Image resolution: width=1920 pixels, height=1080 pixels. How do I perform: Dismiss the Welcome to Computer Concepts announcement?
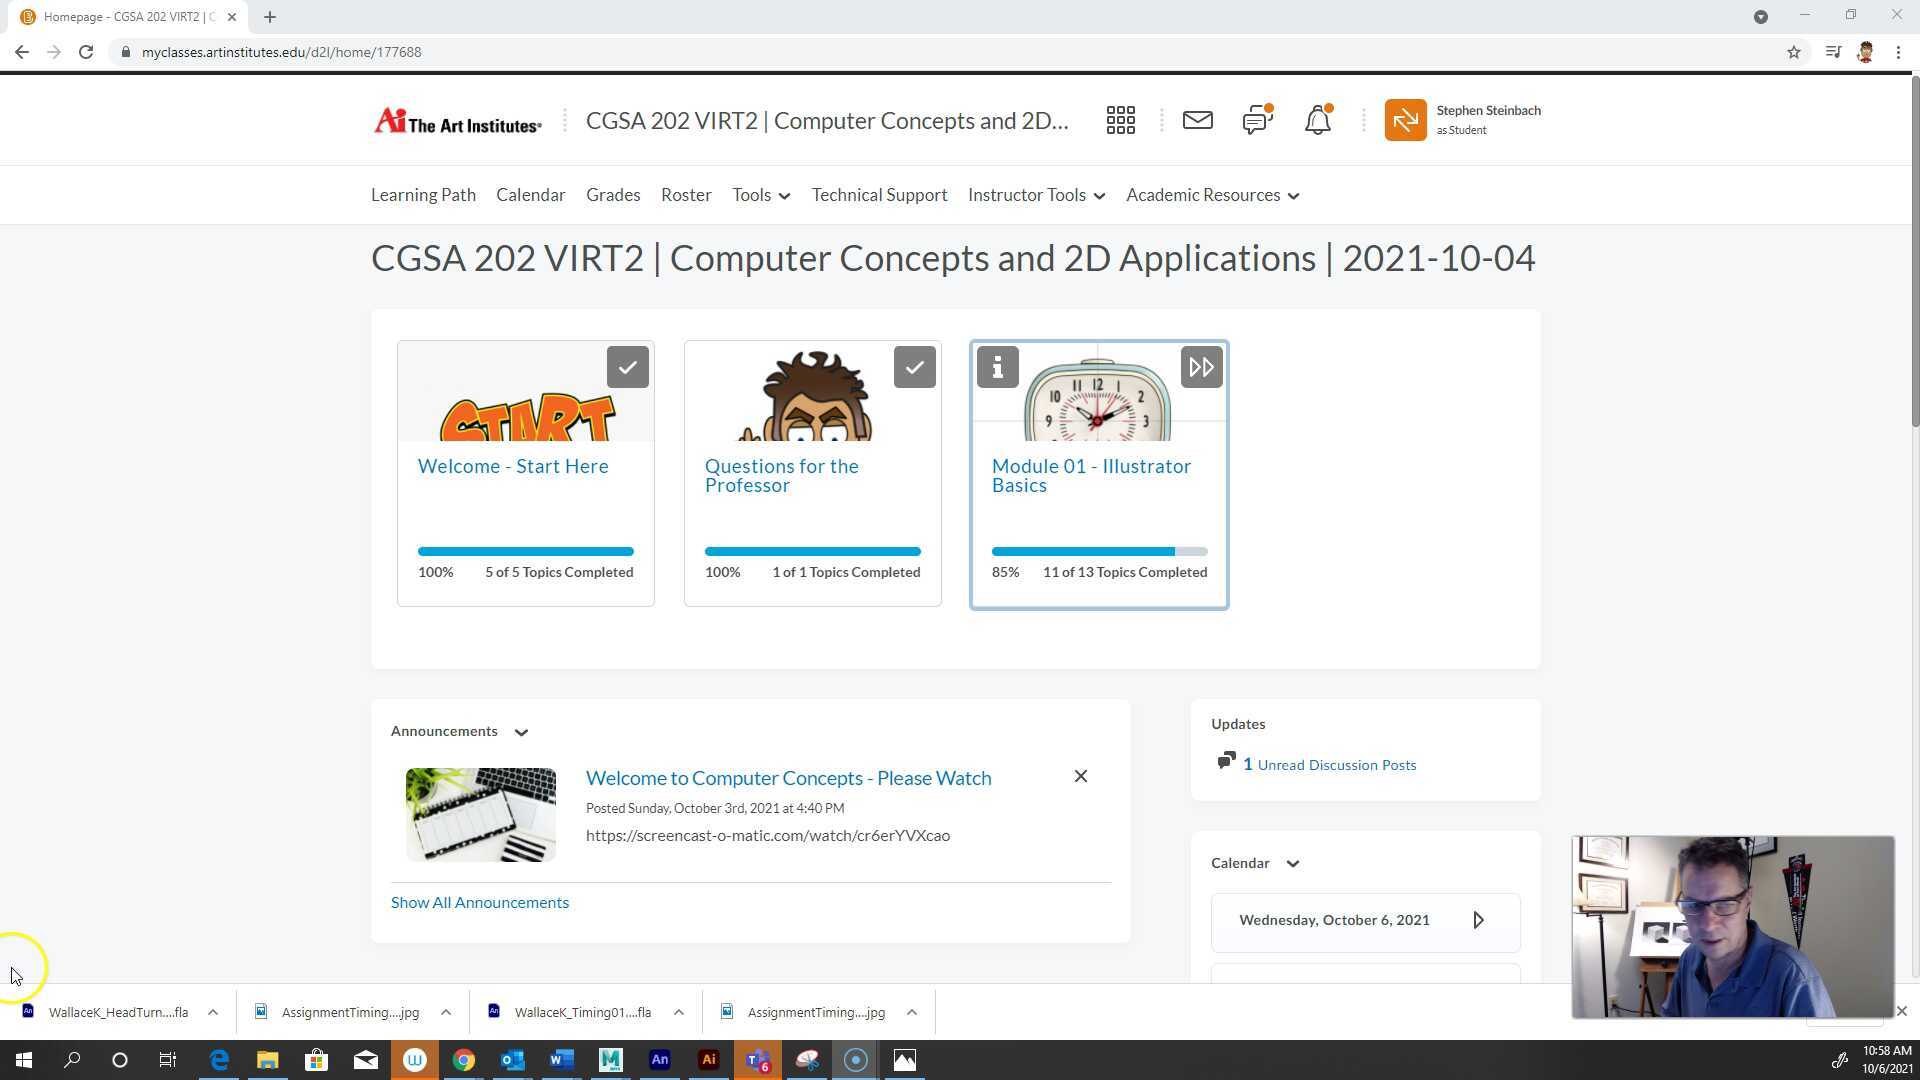[1080, 776]
